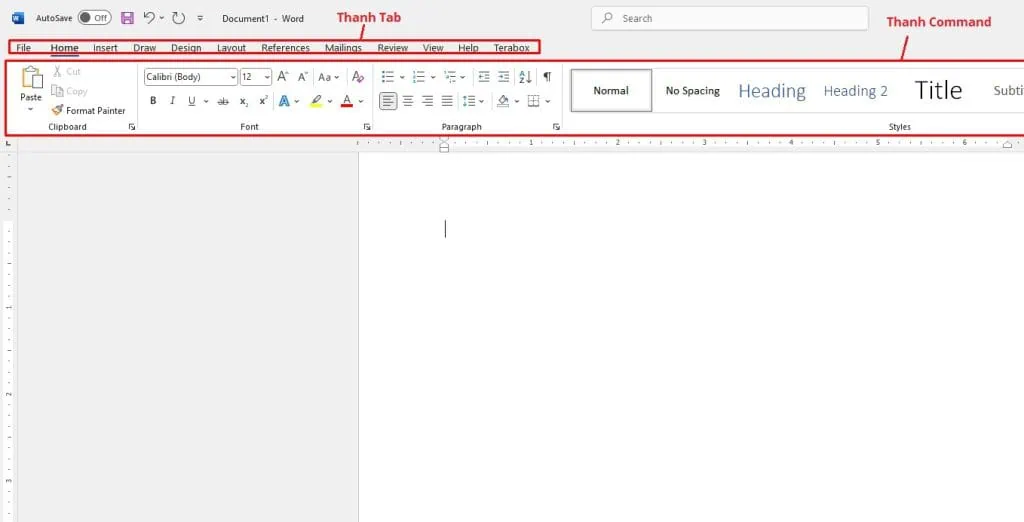This screenshot has width=1024, height=522.
Task: Toggle underline formatting
Action: point(191,101)
